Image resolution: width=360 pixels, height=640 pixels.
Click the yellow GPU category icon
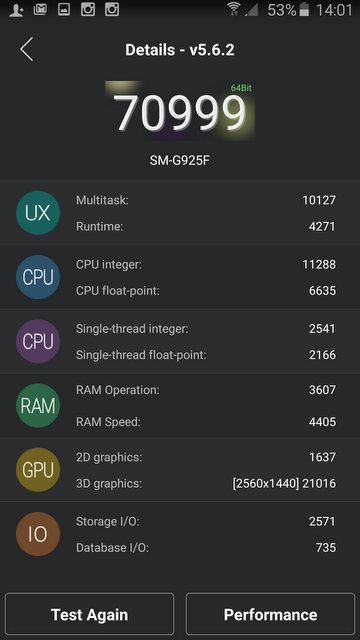tap(38, 470)
